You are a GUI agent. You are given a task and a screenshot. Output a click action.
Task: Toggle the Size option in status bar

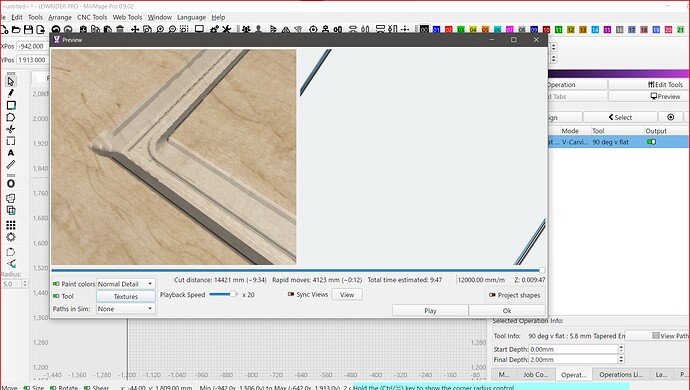(x=27, y=387)
